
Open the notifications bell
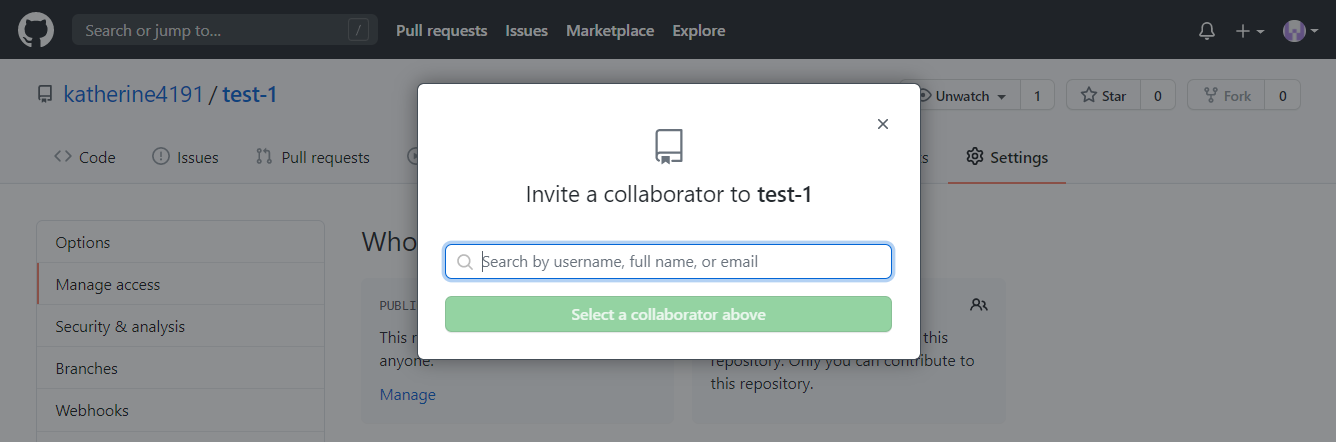coord(1207,31)
